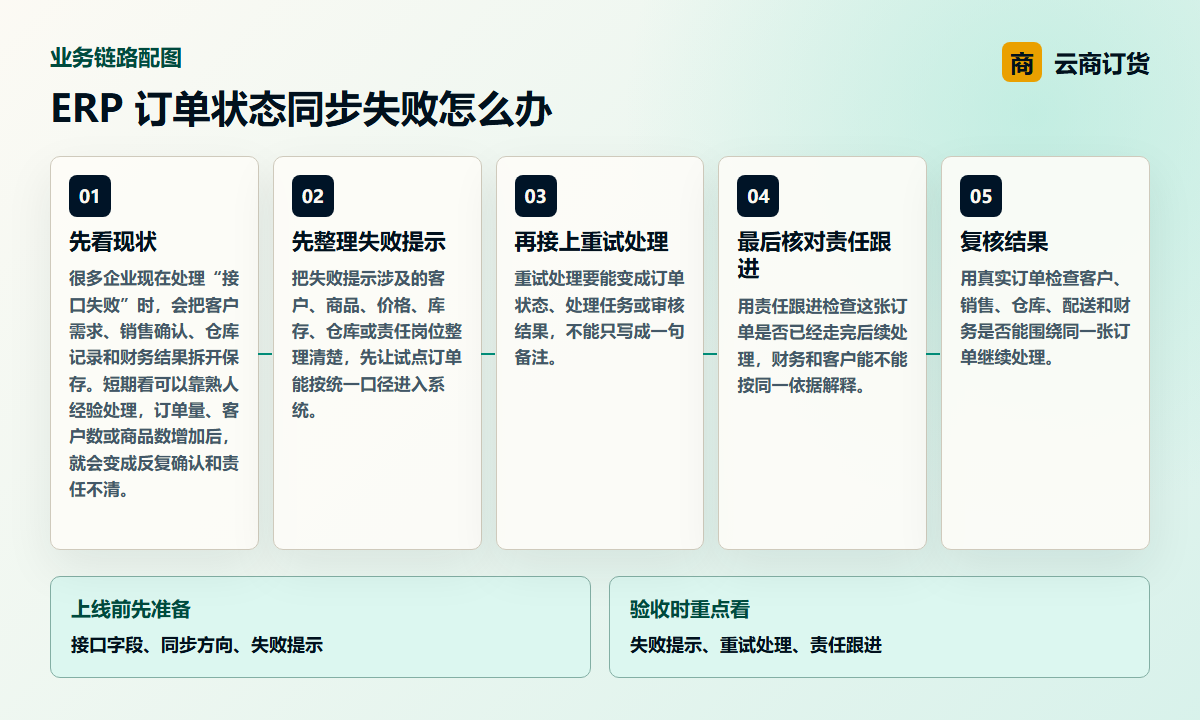
Task: Click the text 接口字段、同步方向、失败提示
Action: (x=197, y=645)
